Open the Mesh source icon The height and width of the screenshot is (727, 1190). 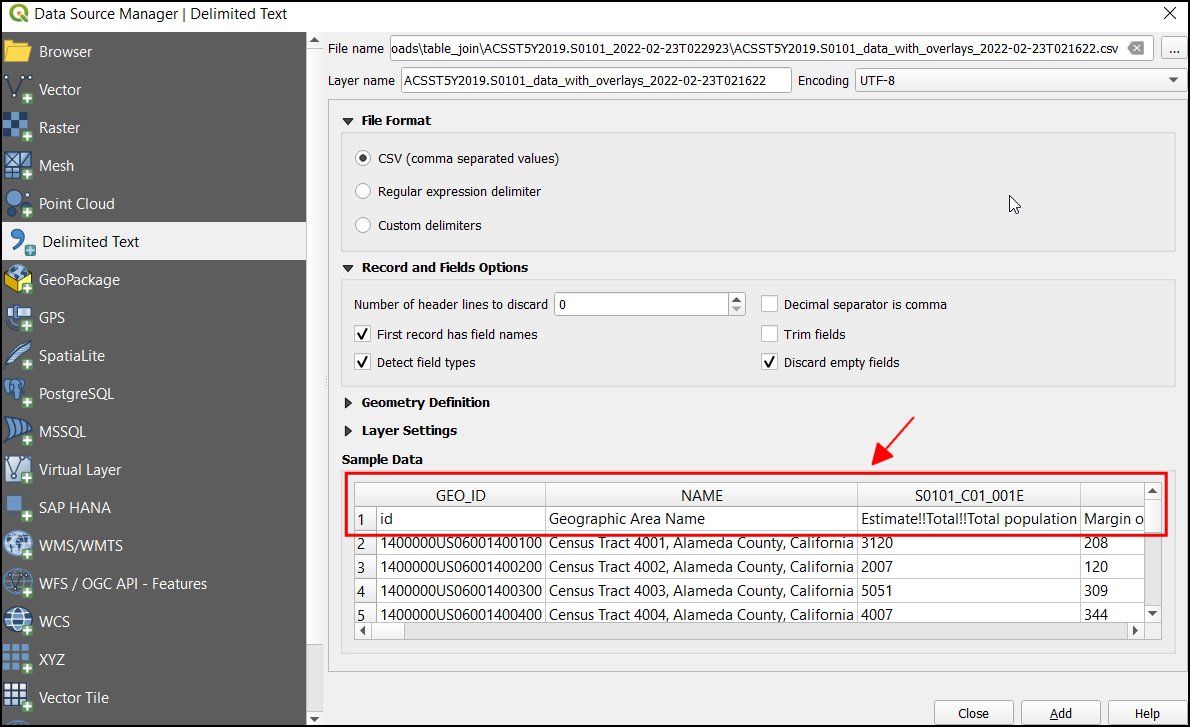pos(19,166)
